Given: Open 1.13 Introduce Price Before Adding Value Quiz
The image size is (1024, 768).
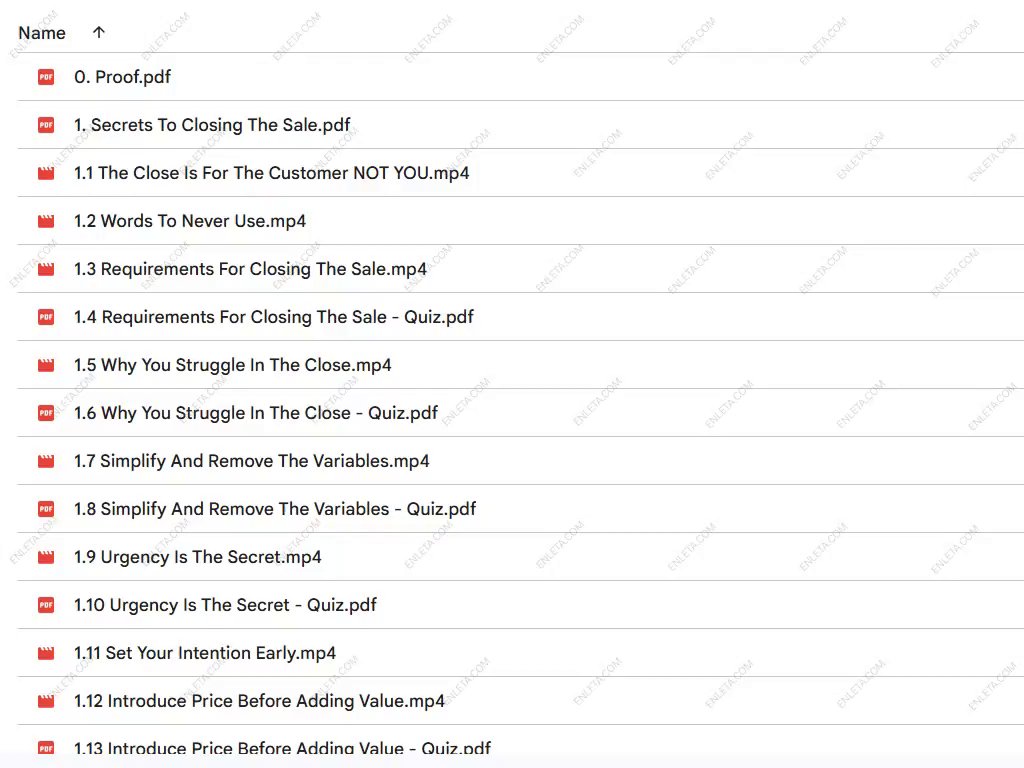Looking at the screenshot, I should click(x=282, y=748).
